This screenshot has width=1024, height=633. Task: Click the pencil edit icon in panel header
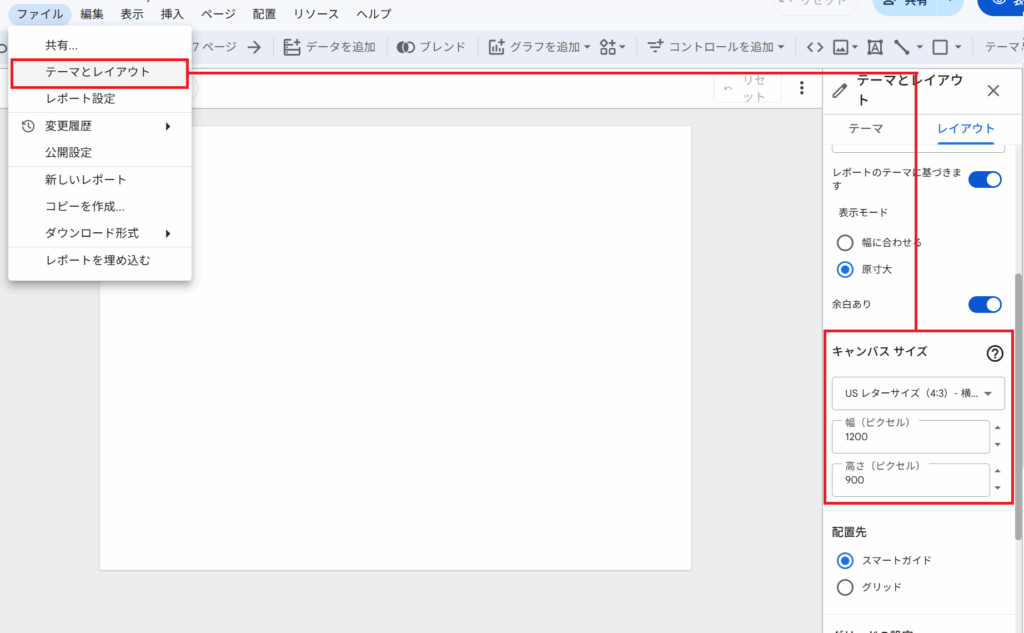[840, 90]
